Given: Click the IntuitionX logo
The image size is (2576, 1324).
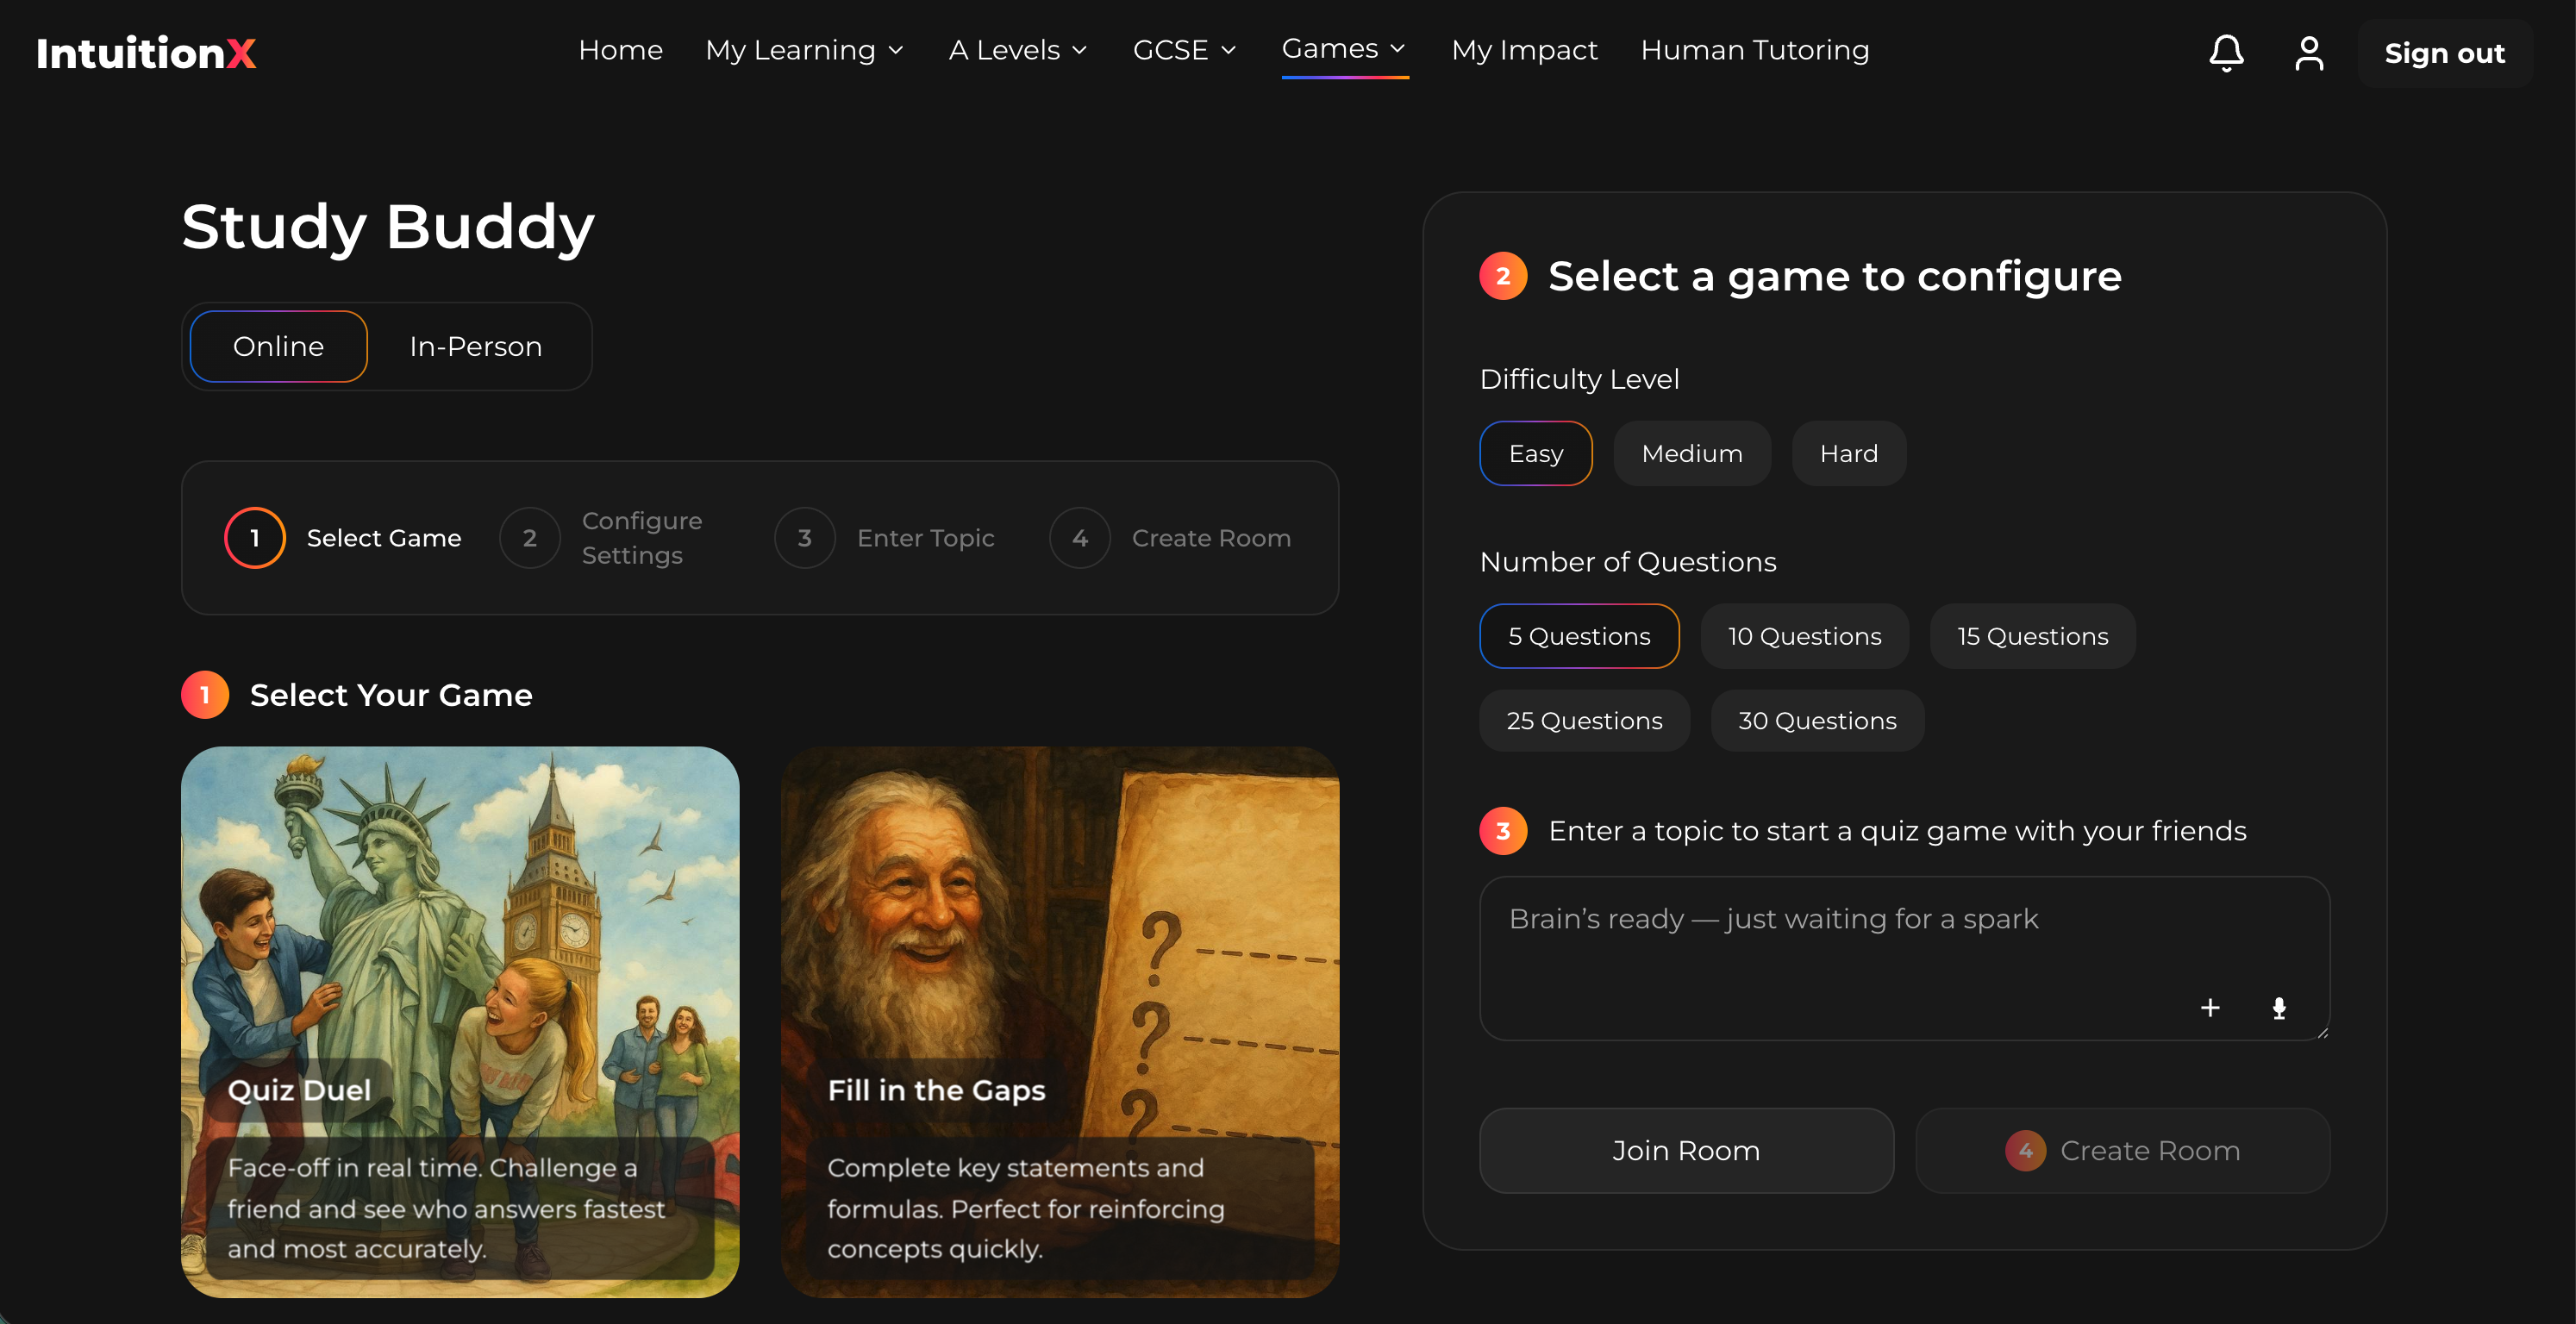Looking at the screenshot, I should [x=146, y=52].
